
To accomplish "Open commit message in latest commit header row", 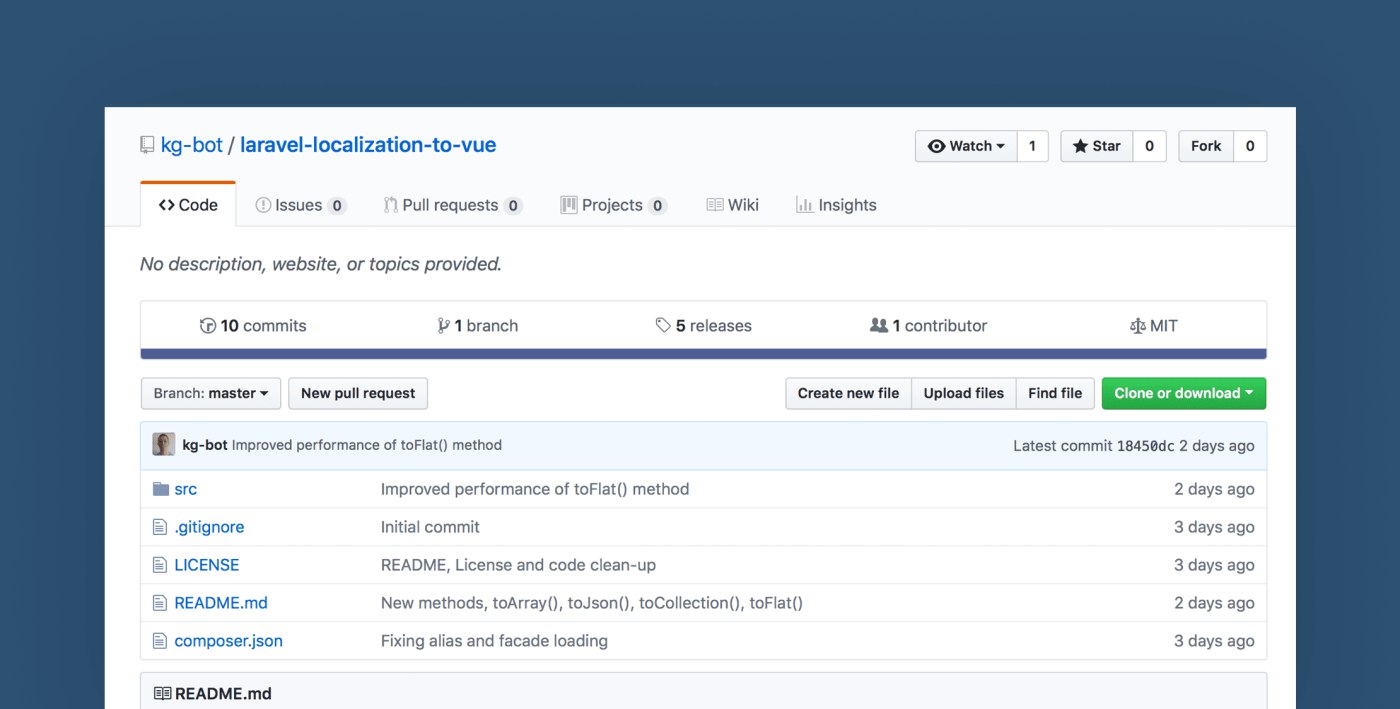I will pyautogui.click(x=367, y=445).
